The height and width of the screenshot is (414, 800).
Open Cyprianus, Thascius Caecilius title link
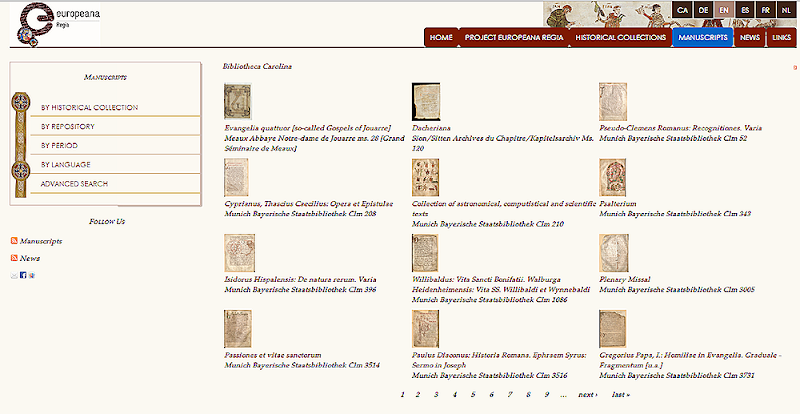(309, 204)
